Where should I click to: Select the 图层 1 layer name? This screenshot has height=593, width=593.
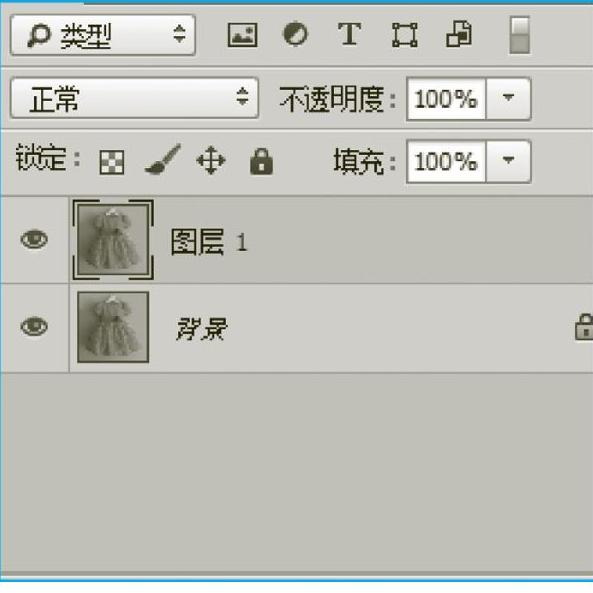209,242
